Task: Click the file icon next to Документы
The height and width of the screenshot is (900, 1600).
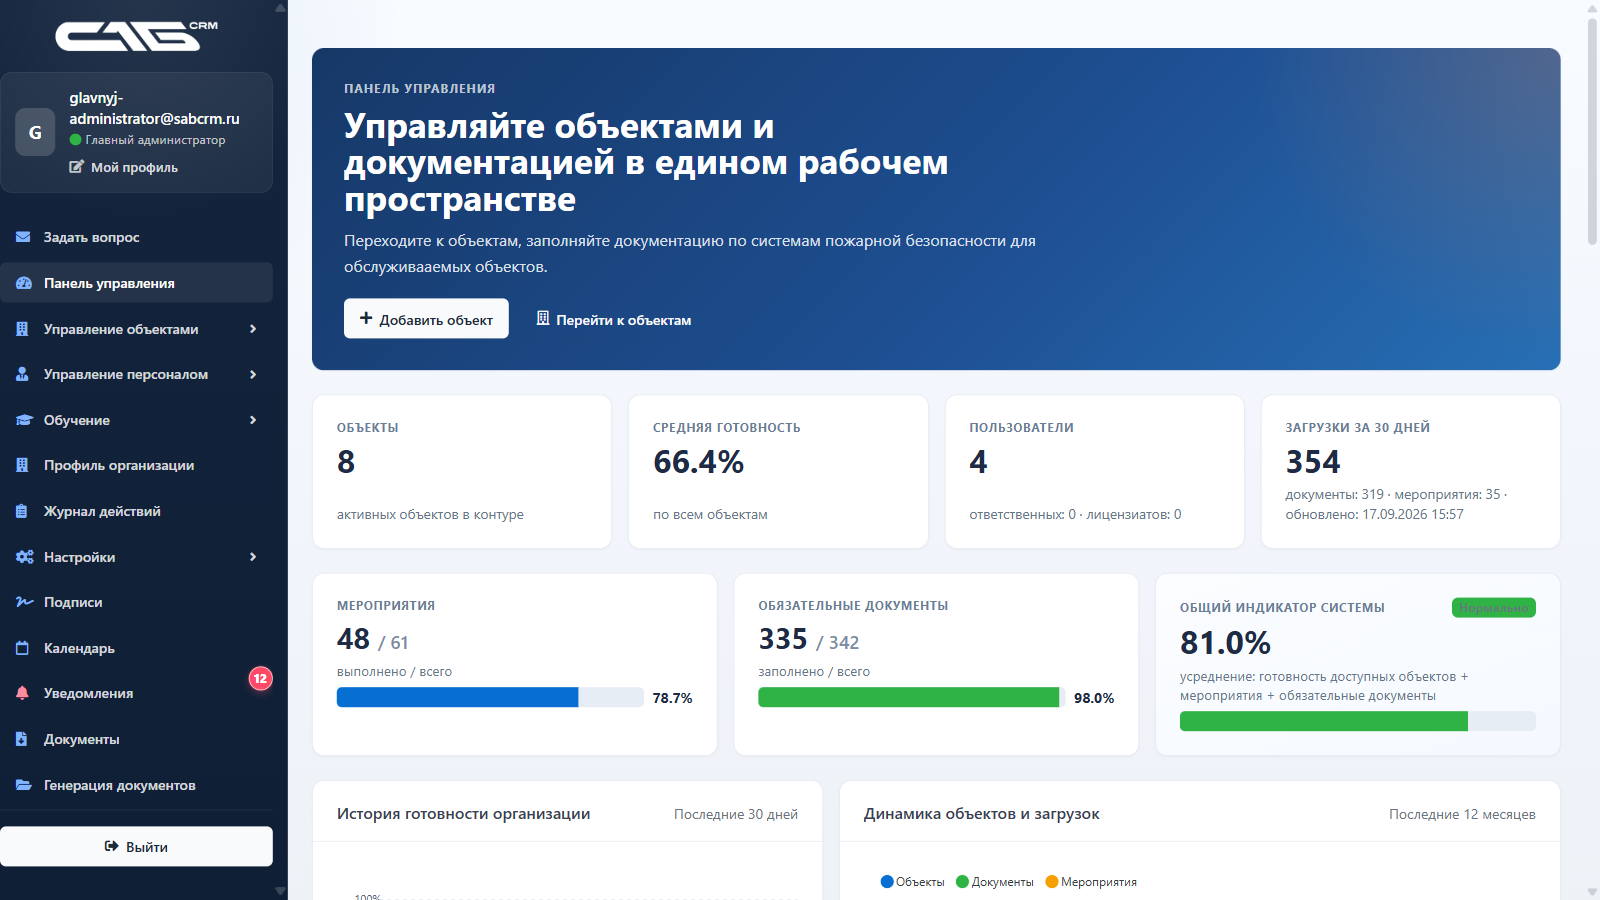Action: tap(22, 739)
